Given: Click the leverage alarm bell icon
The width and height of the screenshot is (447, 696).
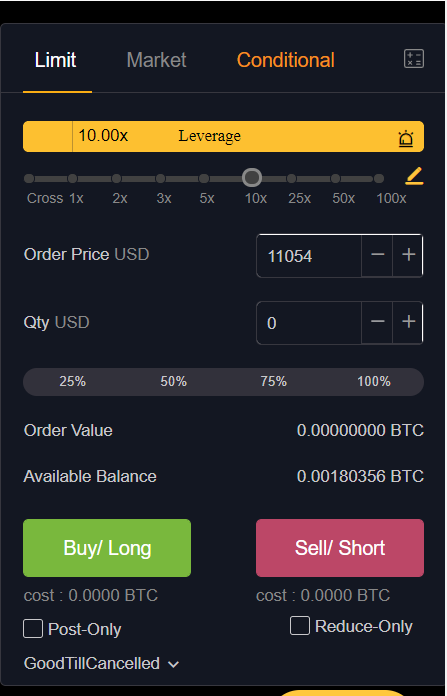Looking at the screenshot, I should [406, 138].
